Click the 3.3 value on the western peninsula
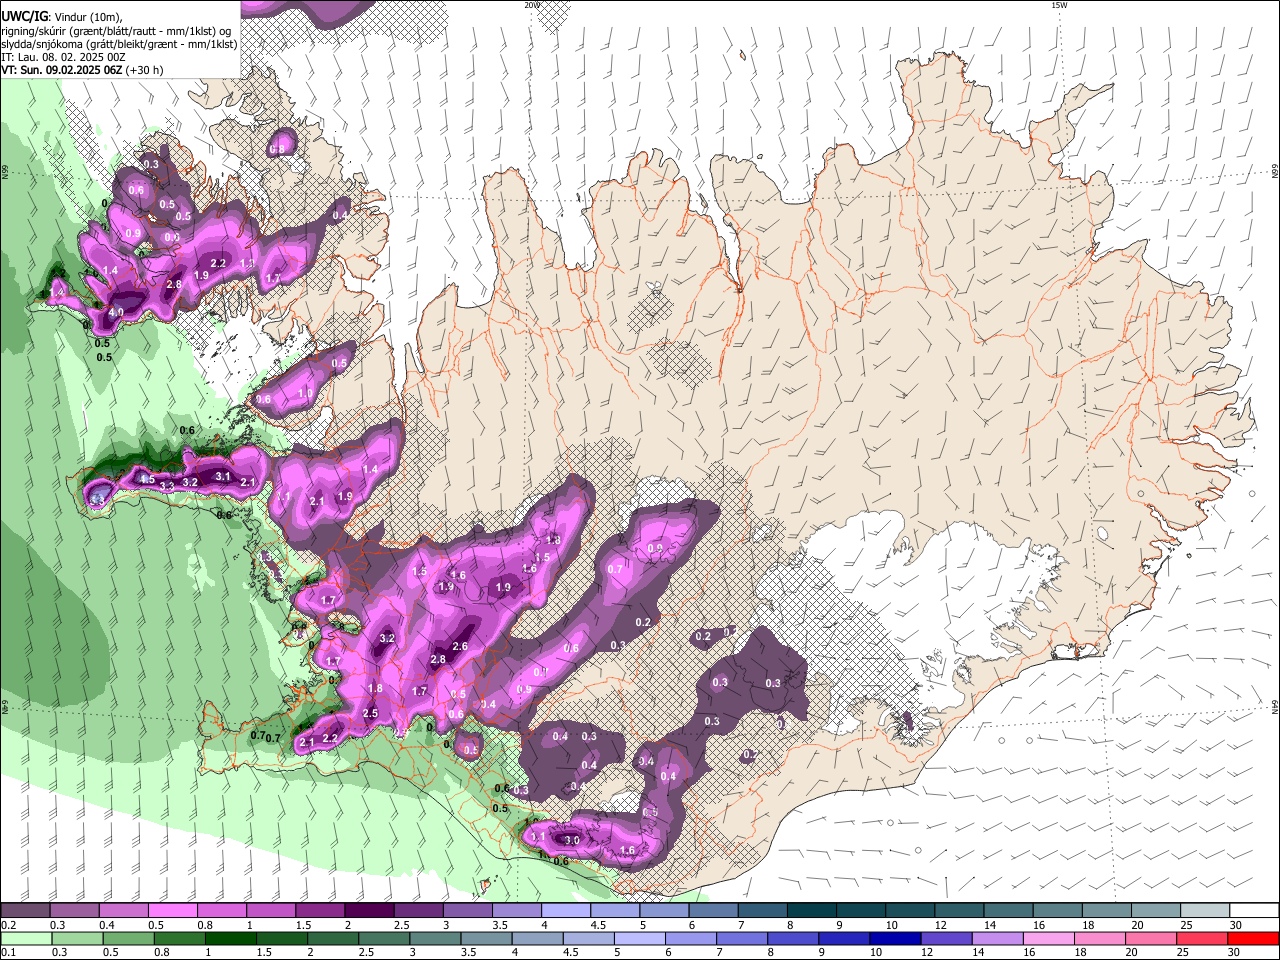This screenshot has width=1280, height=960. (167, 485)
